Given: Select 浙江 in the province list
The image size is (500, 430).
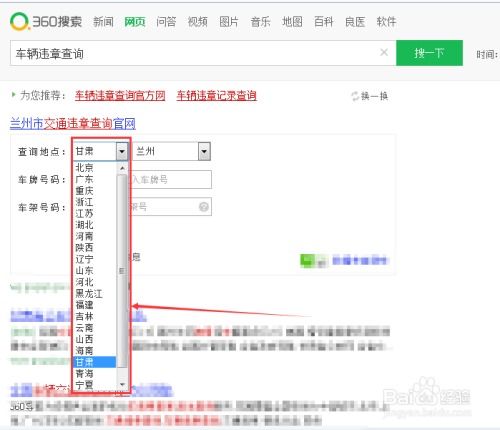Looking at the screenshot, I should [95, 202].
